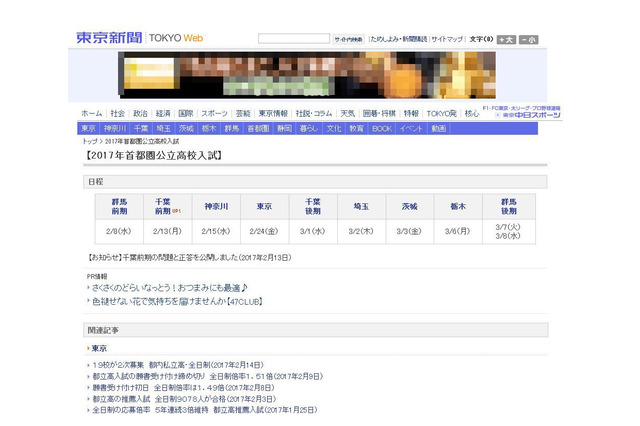Click the 3/2(木) date cell
Viewport: 640px width, 426px height.
[361, 231]
